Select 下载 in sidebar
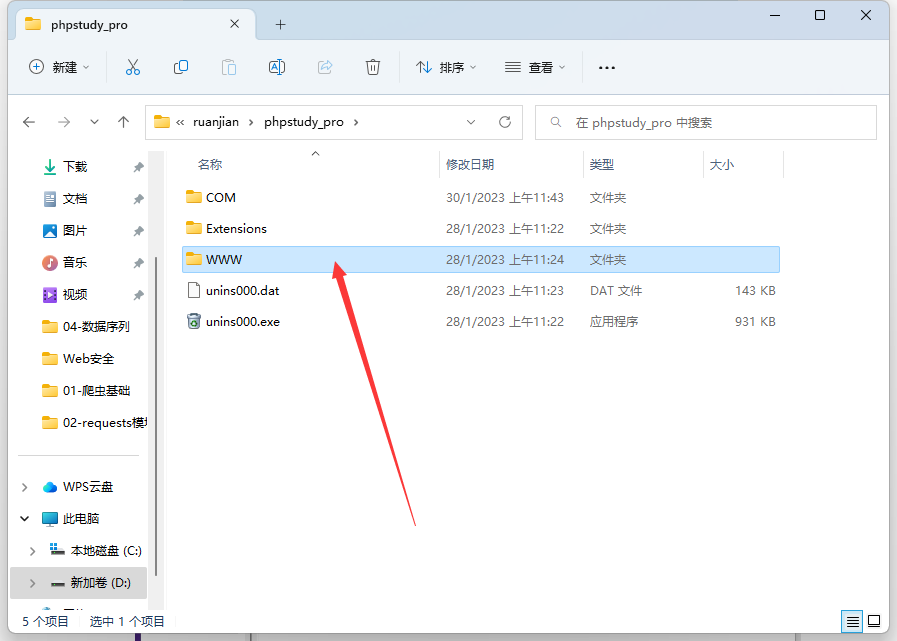The height and width of the screenshot is (641, 897). point(75,167)
